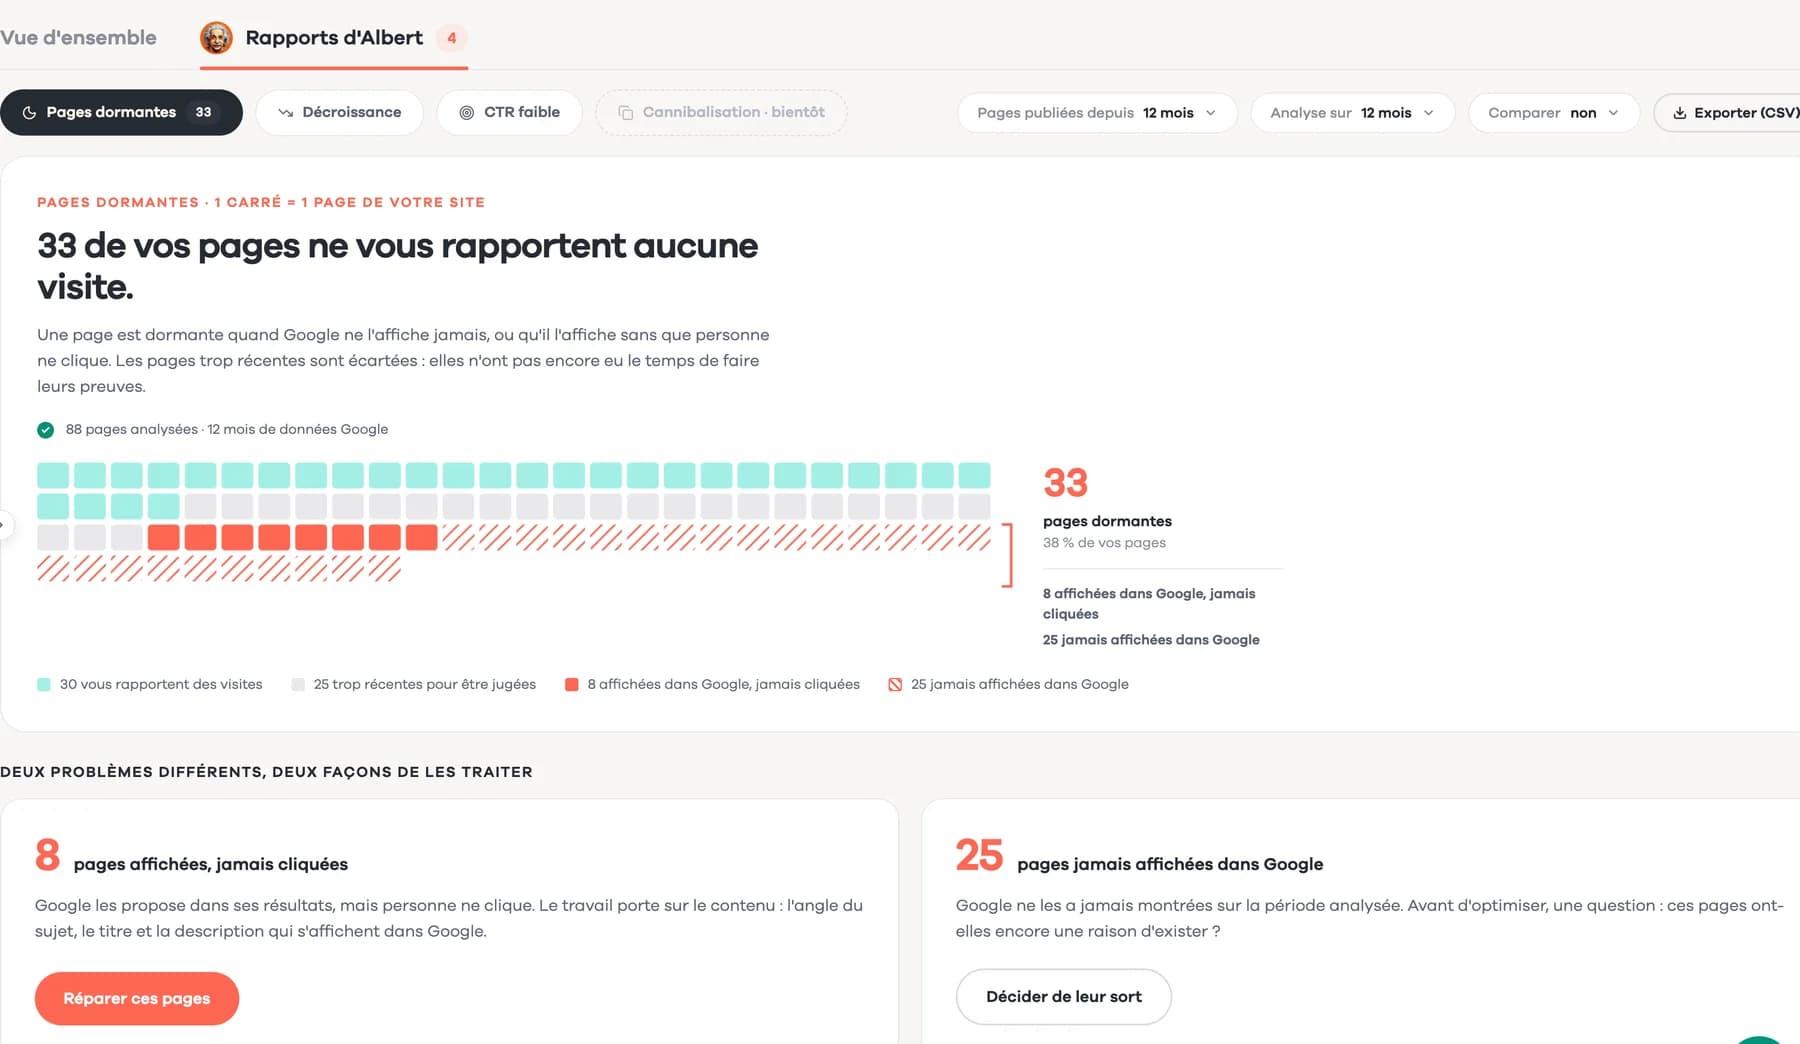Show the Pages dormantes report
The image size is (1800, 1044).
121,112
